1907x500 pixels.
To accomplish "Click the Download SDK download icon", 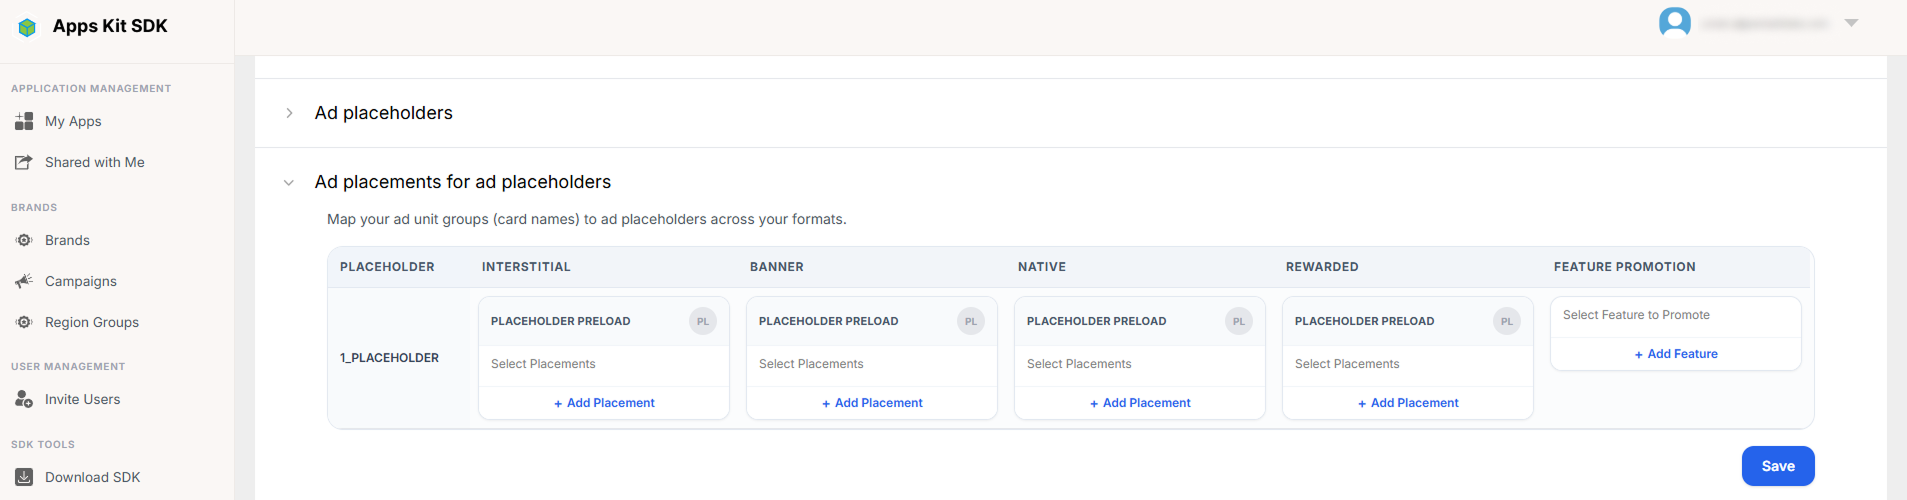I will [24, 477].
